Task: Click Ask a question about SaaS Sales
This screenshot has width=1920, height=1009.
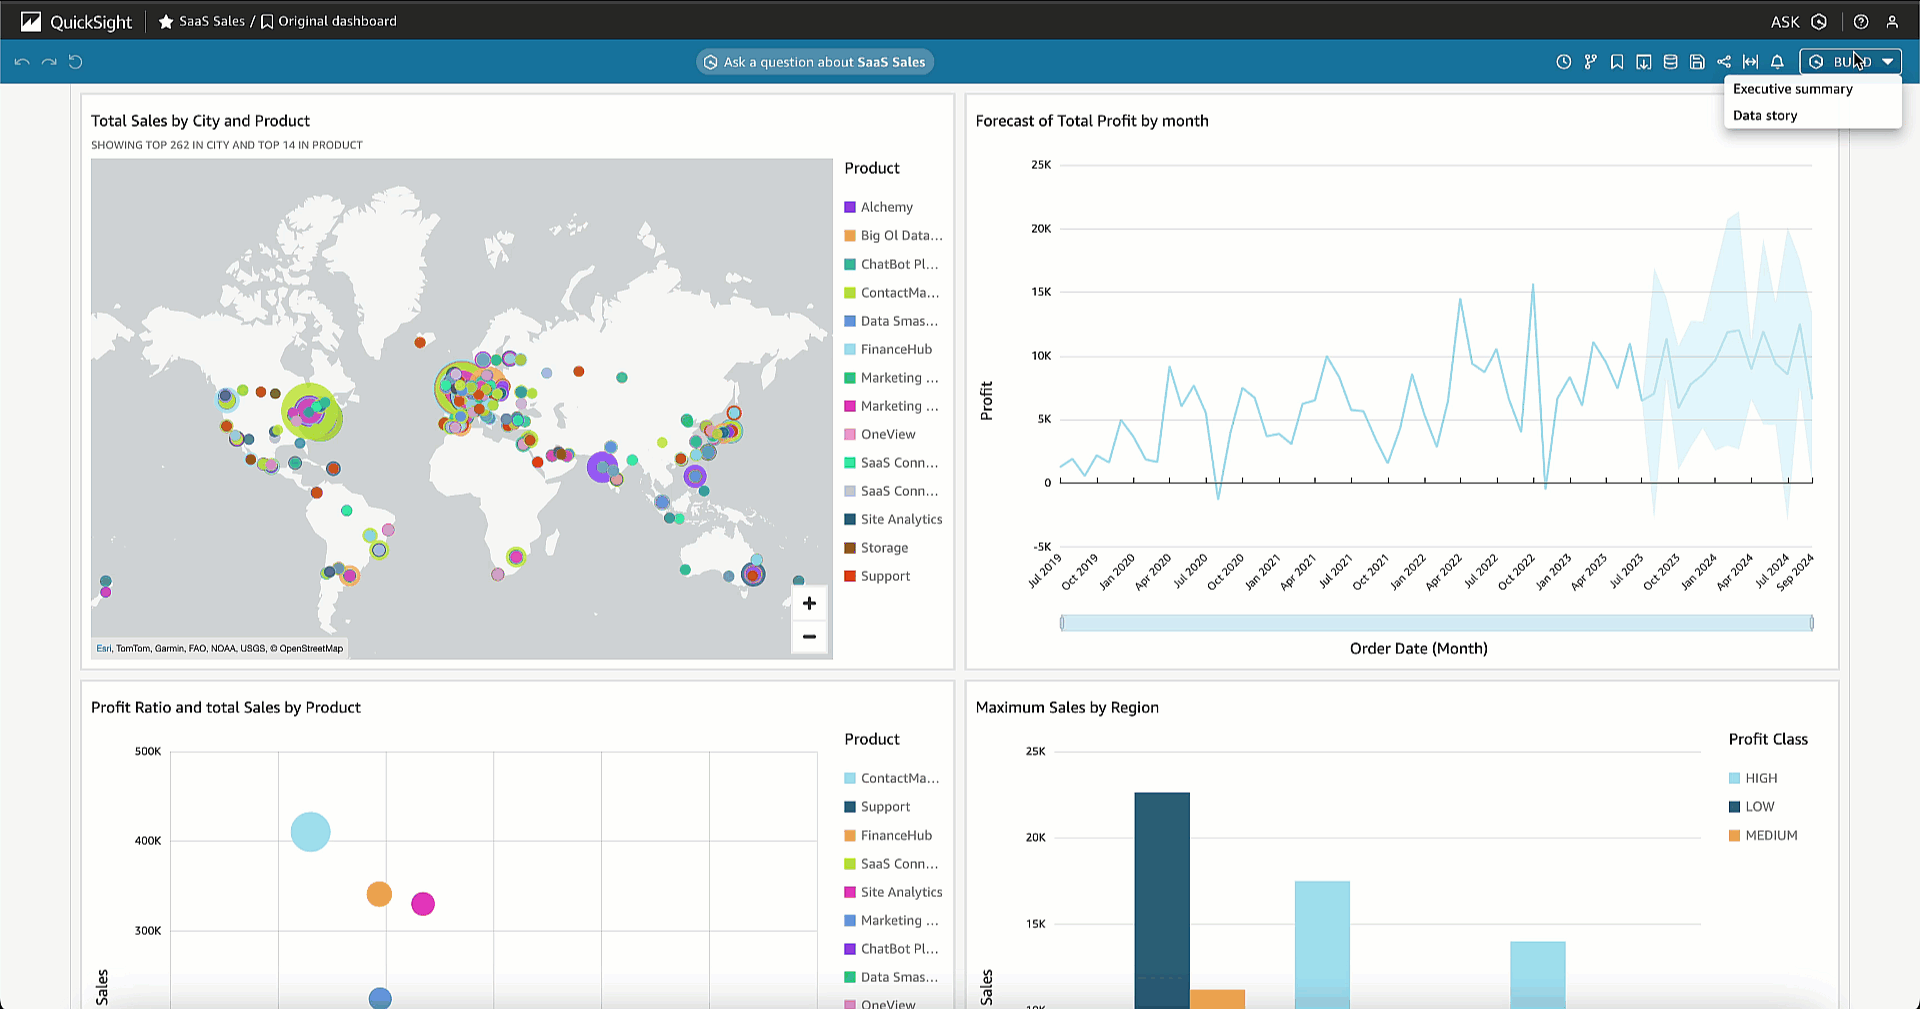Action: click(815, 62)
